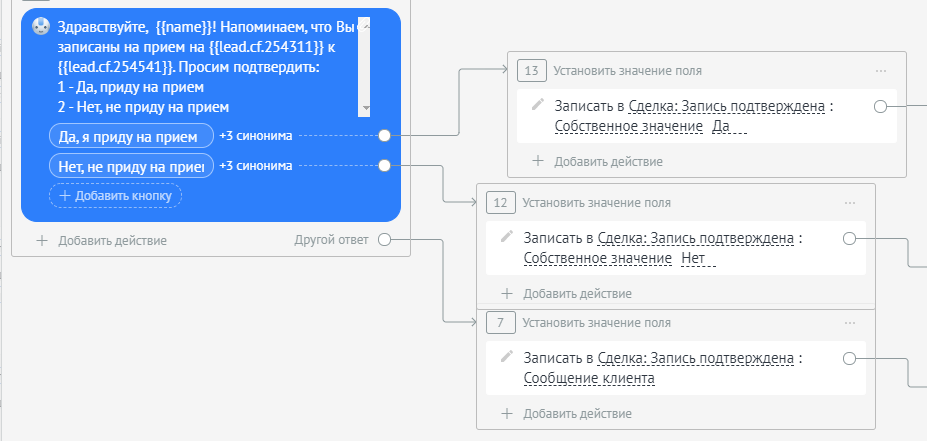Edit the 'Нет, не приду на прием' button field
The image size is (927, 441).
coord(131,166)
